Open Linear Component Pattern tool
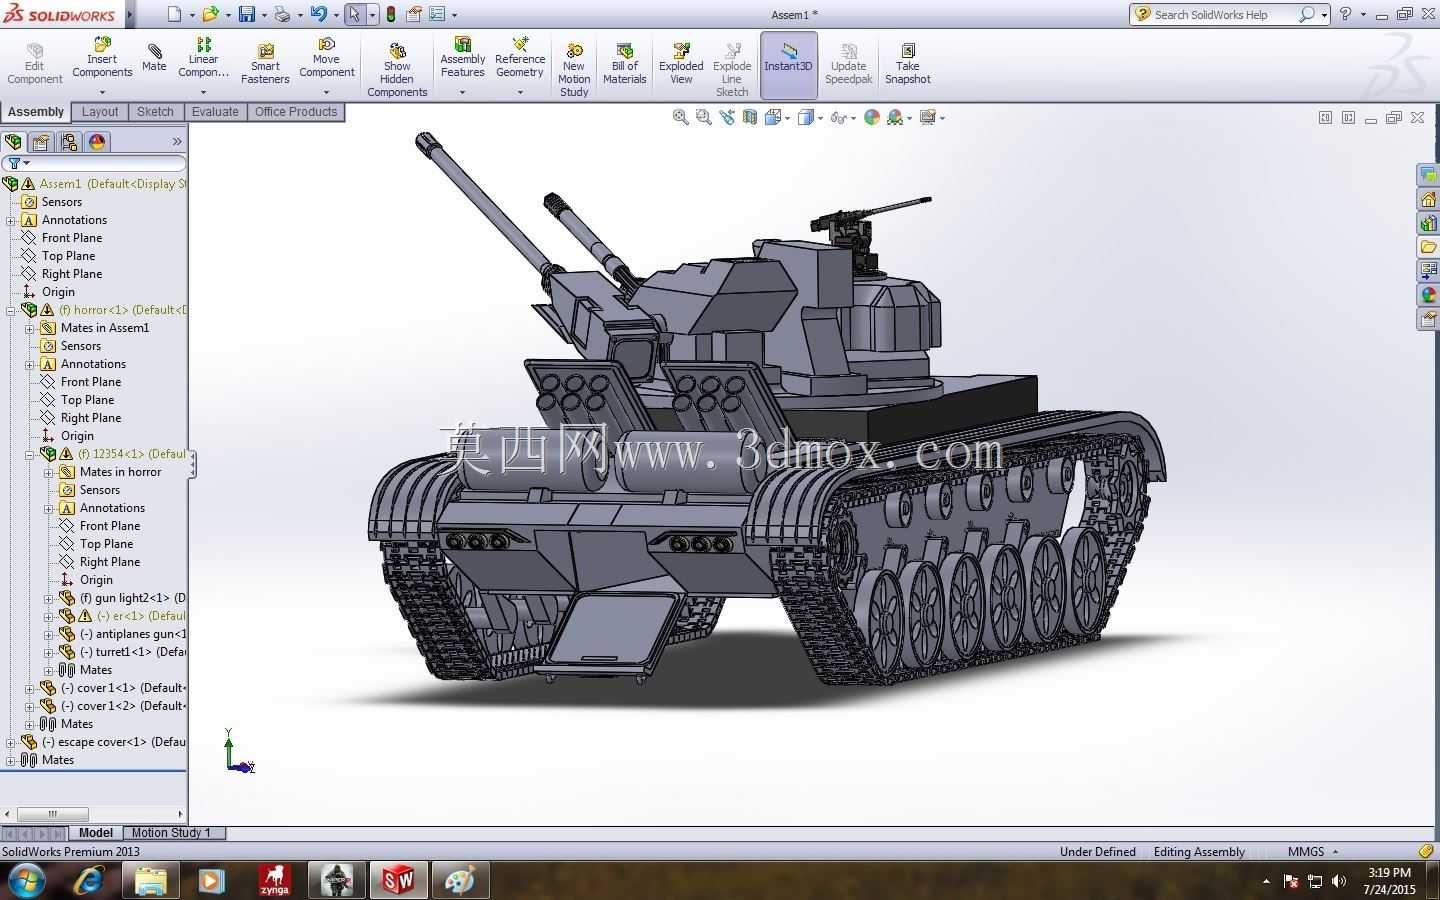Screen dimensions: 1440x900 click(203, 58)
